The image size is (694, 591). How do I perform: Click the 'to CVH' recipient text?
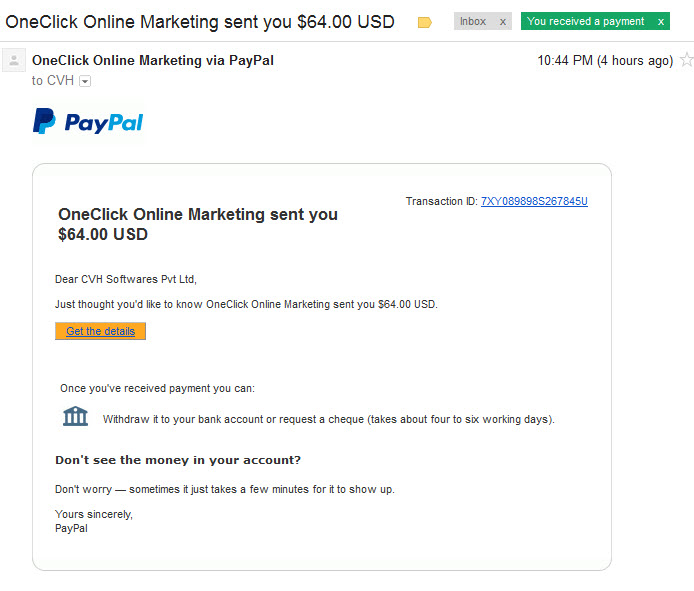53,81
